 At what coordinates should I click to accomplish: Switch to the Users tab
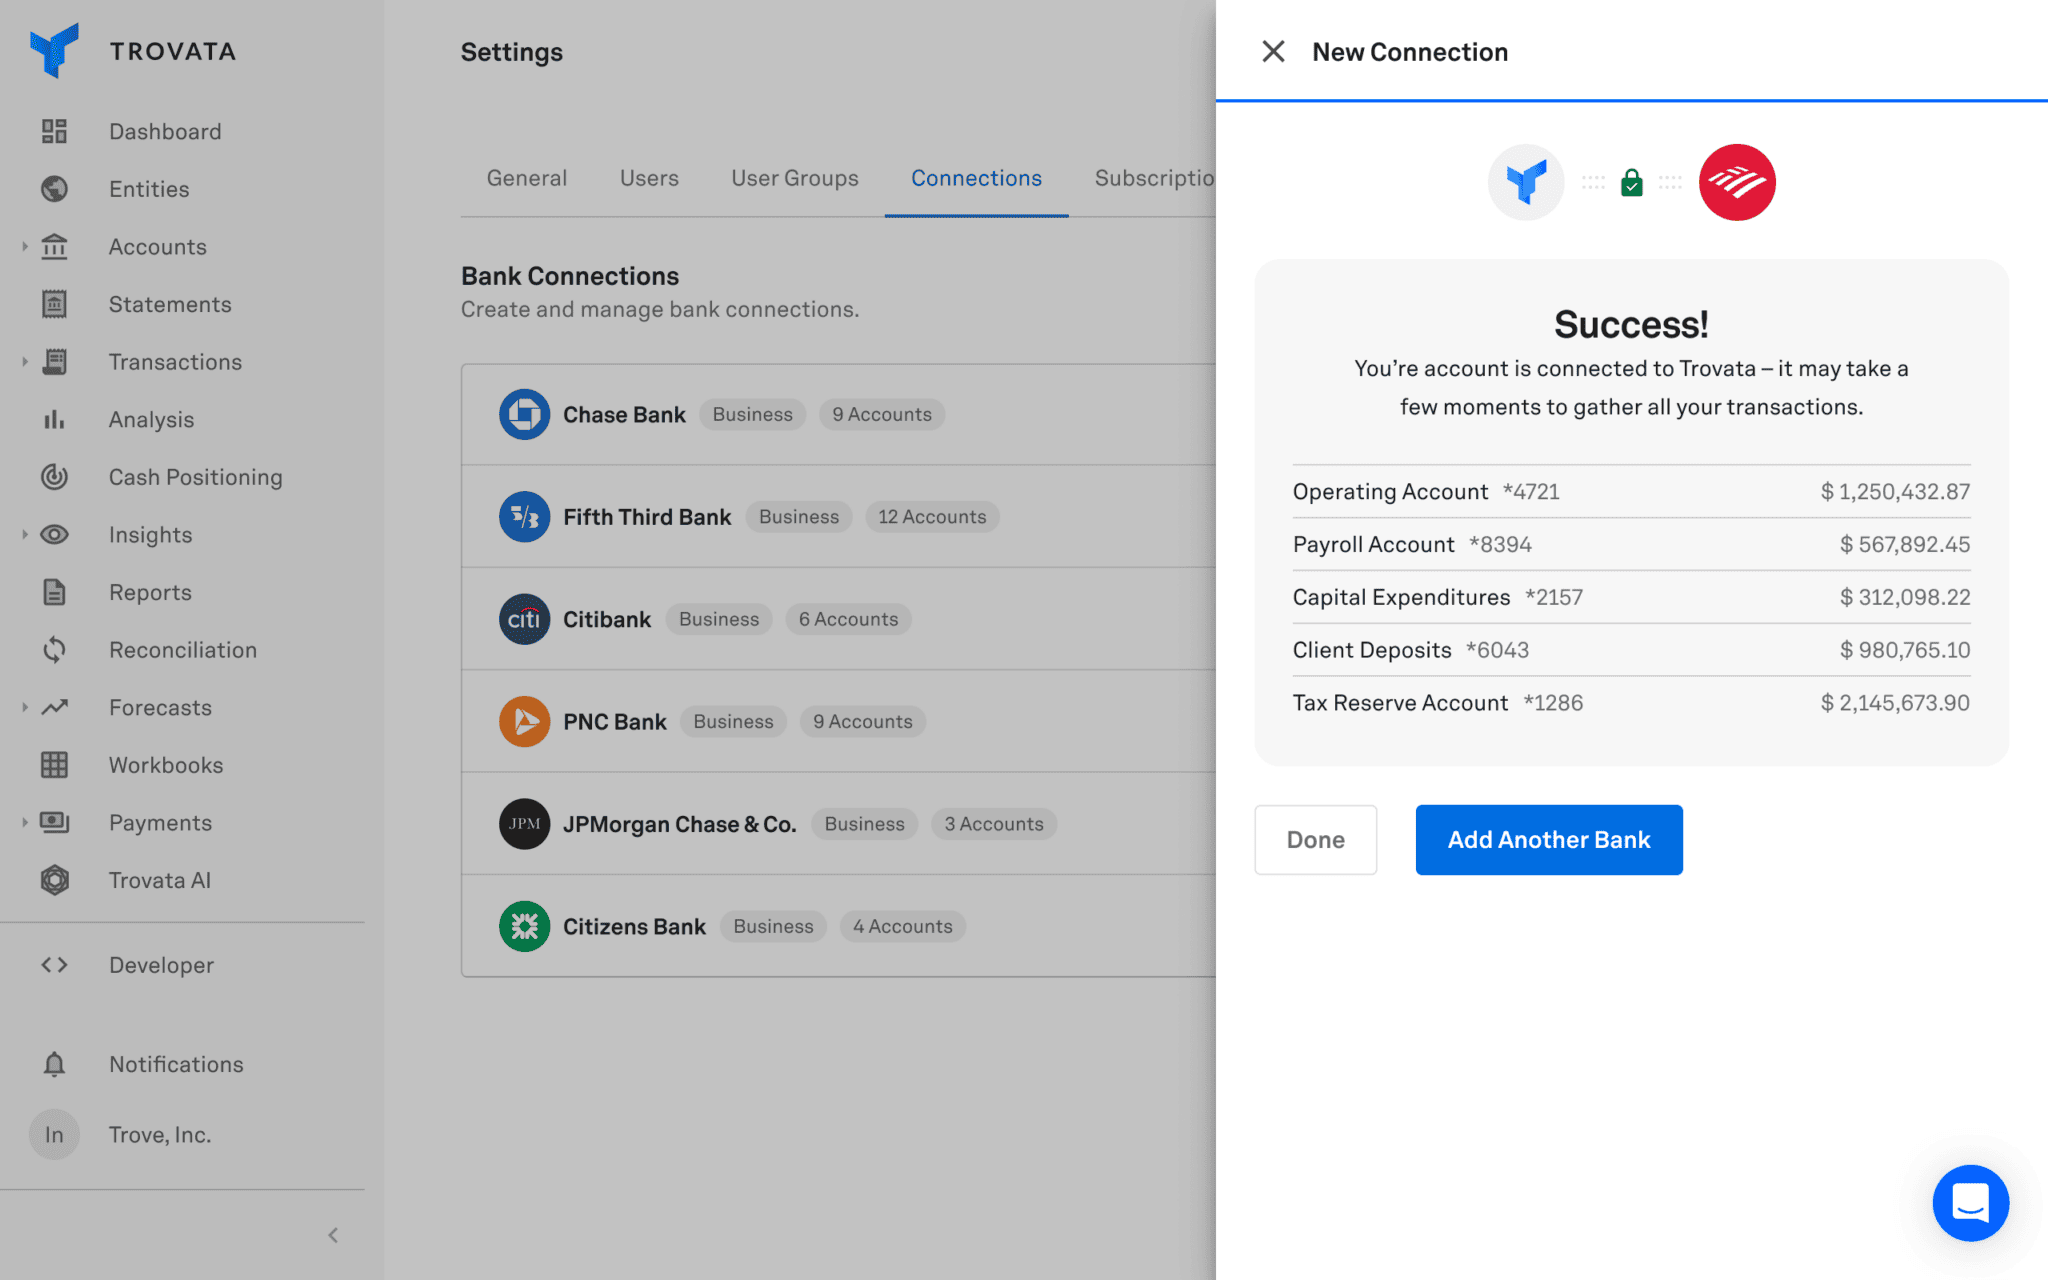(x=649, y=178)
